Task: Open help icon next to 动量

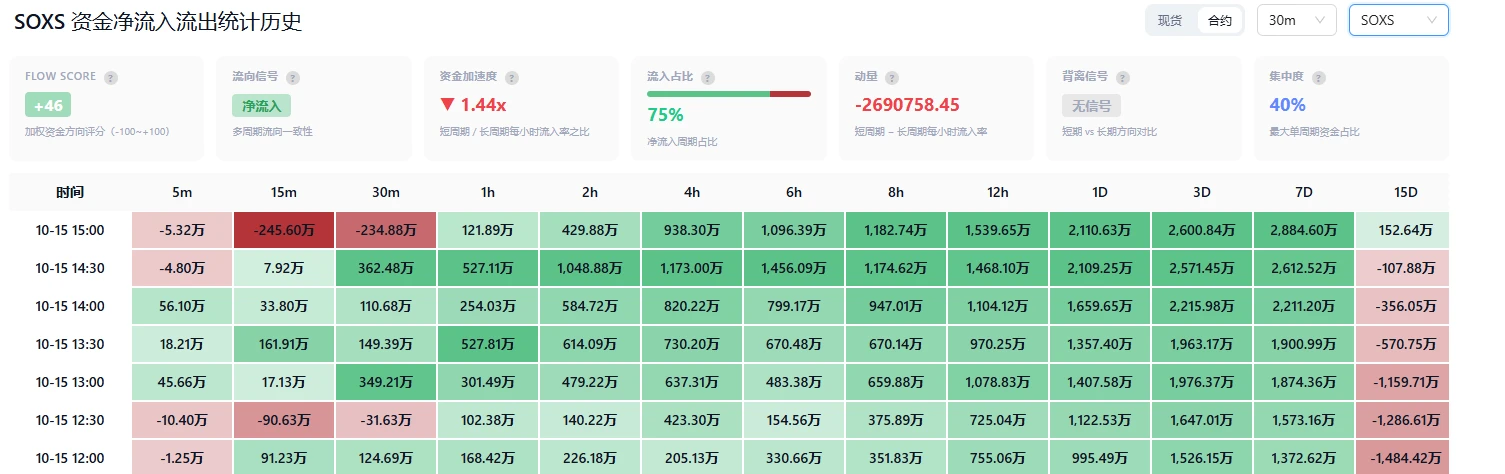Action: pos(892,77)
